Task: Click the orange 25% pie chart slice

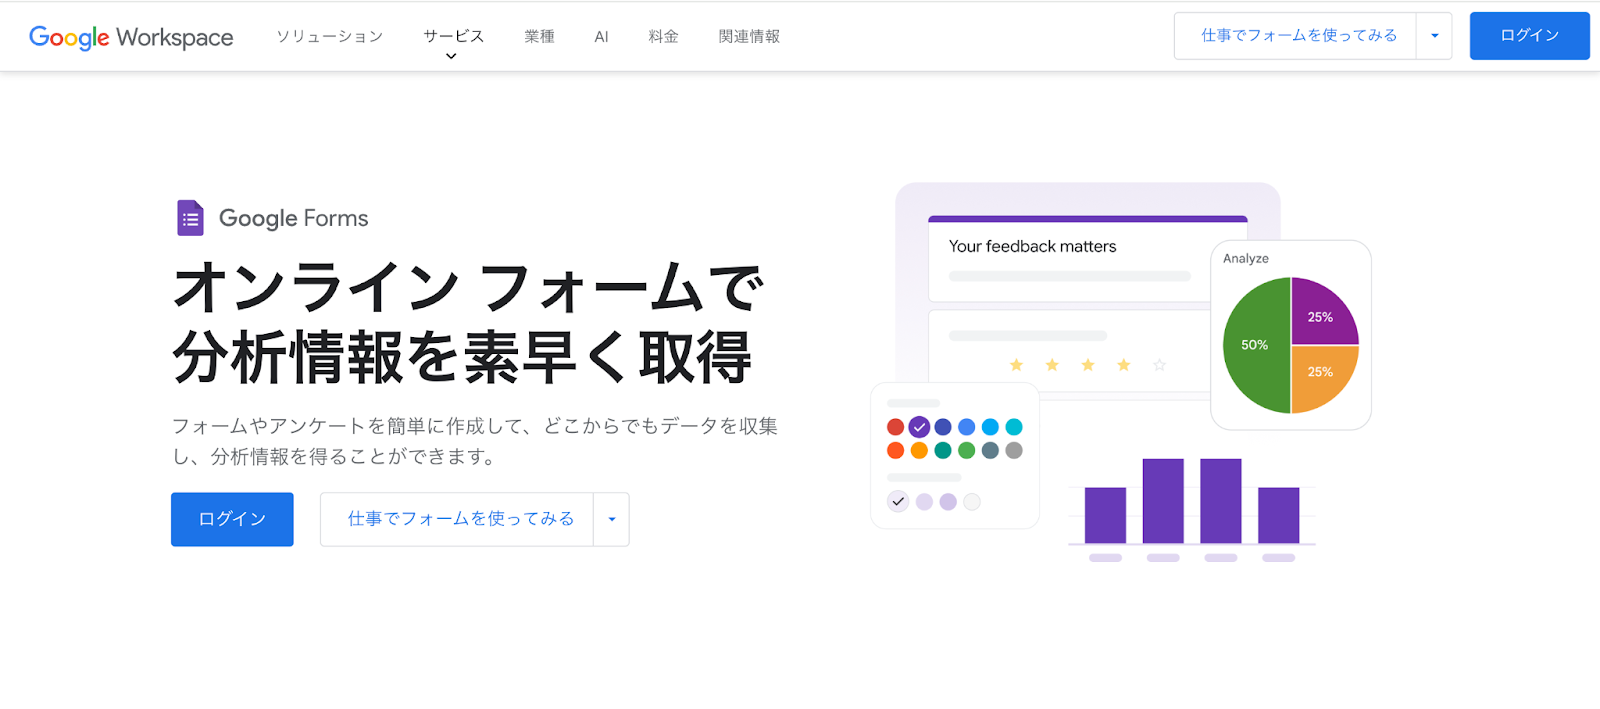Action: pos(1321,376)
